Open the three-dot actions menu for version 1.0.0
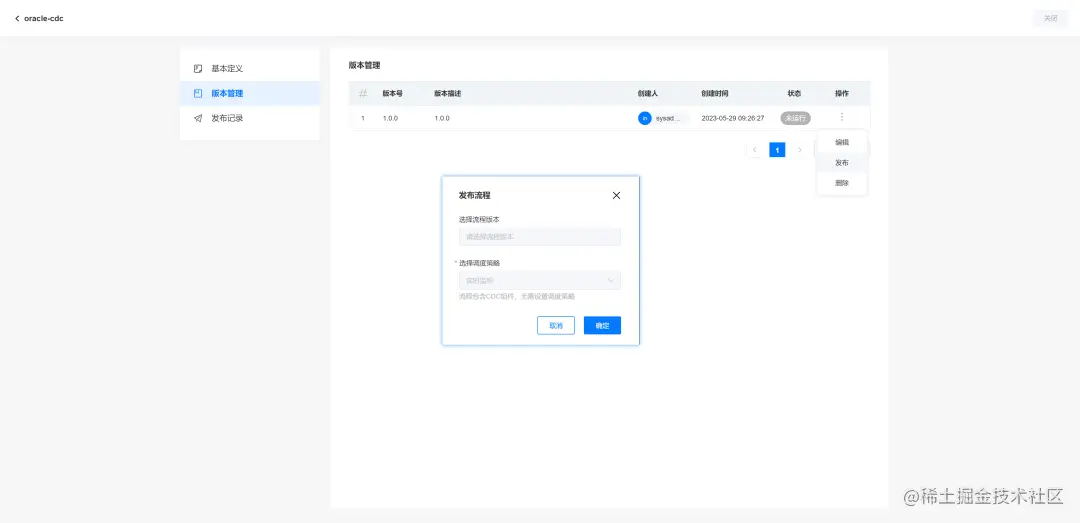 [x=842, y=118]
